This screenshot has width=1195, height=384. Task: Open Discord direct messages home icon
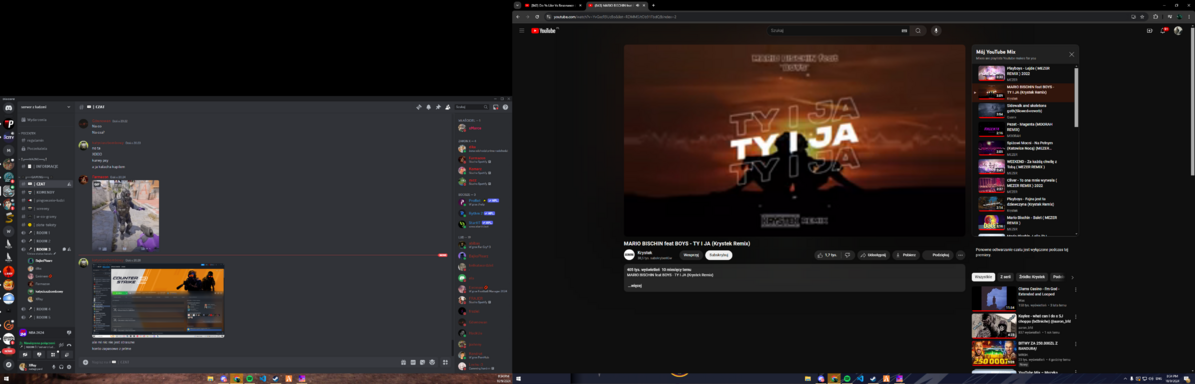(x=8, y=108)
